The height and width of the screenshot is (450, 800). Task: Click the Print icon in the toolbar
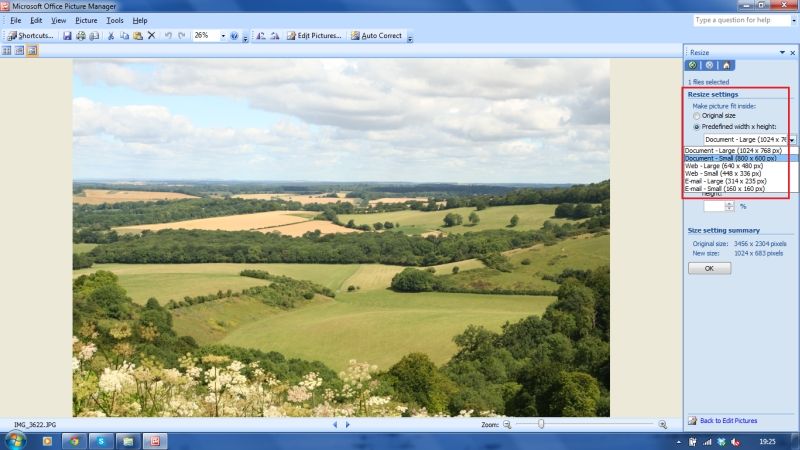81,36
